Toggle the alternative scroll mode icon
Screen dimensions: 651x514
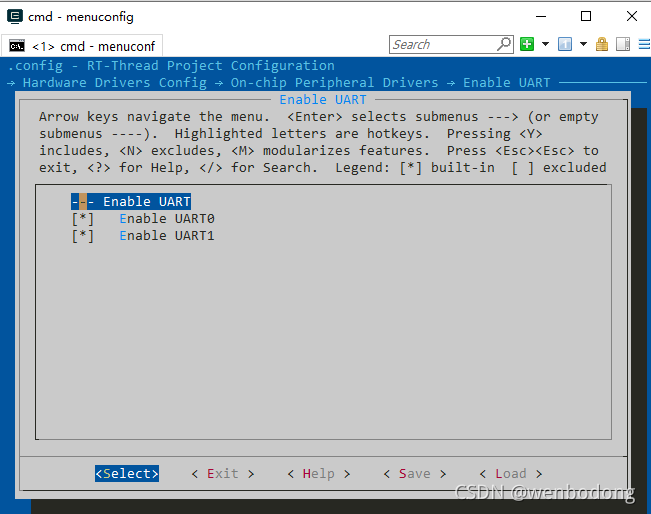pos(622,45)
